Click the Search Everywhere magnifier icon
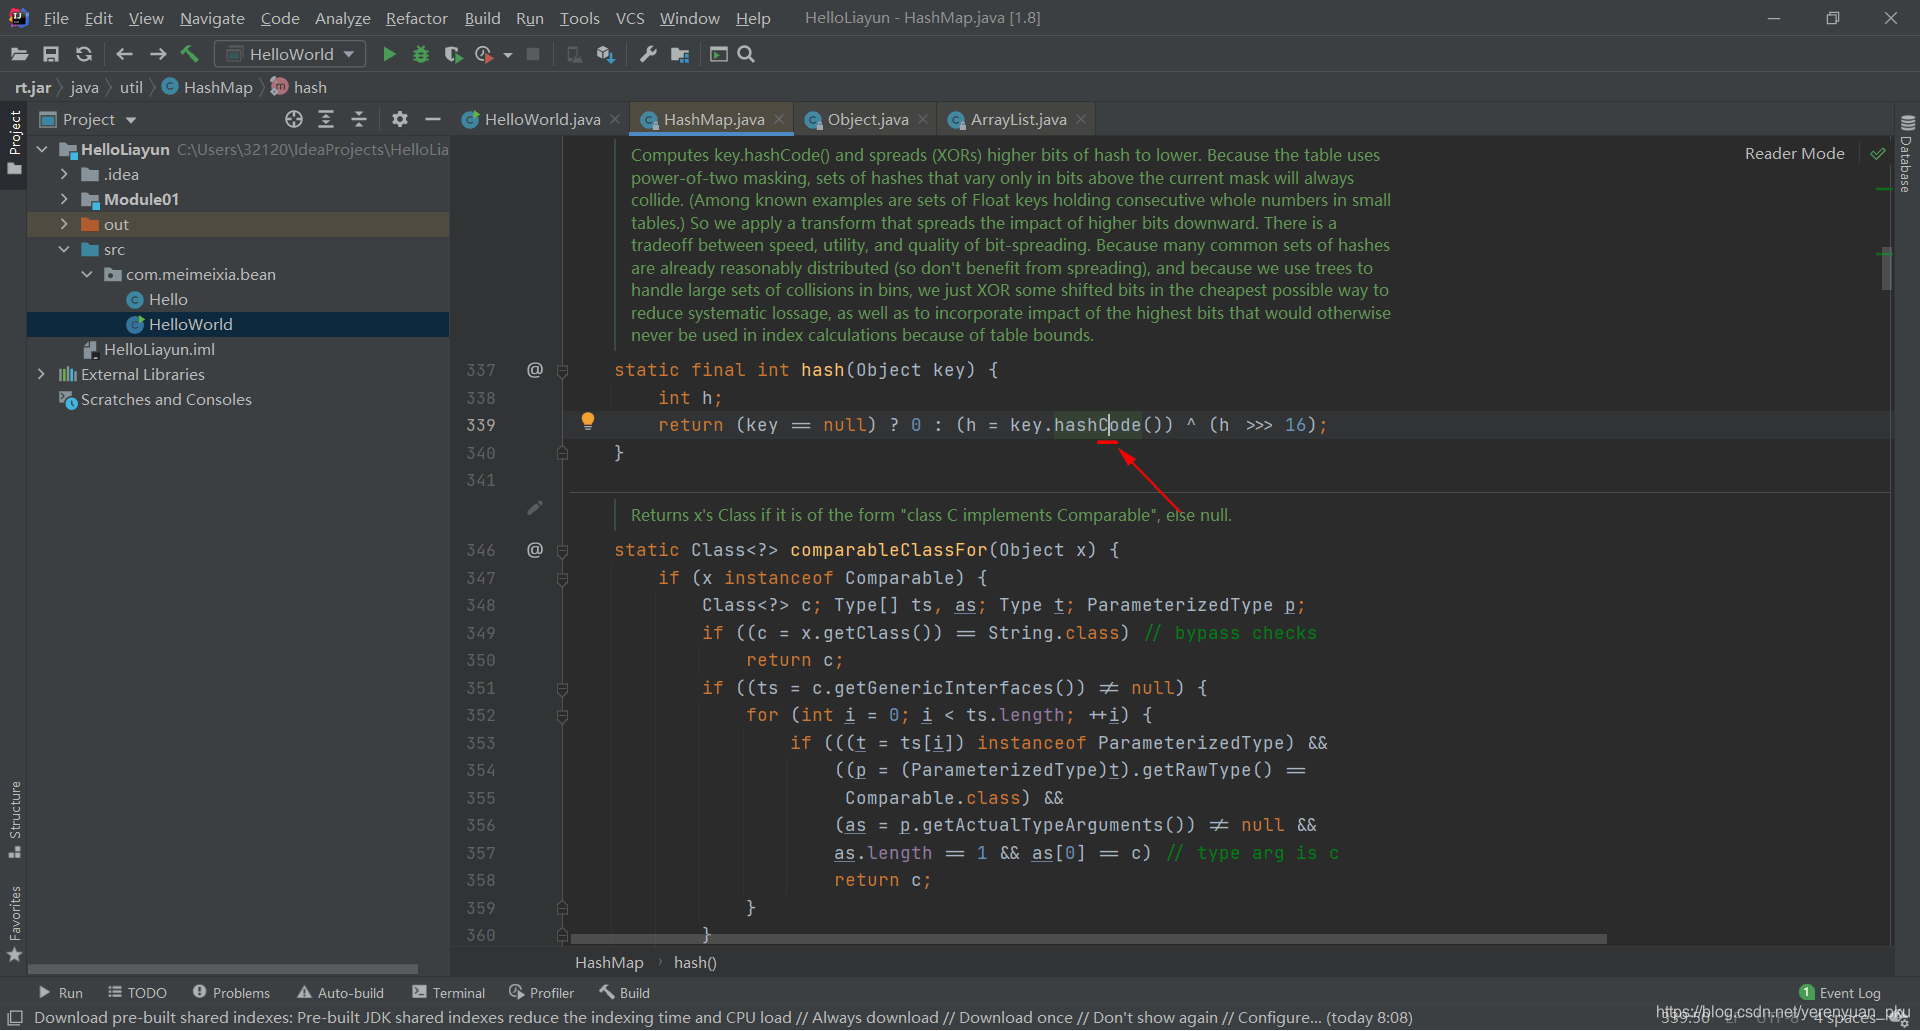 click(x=746, y=54)
